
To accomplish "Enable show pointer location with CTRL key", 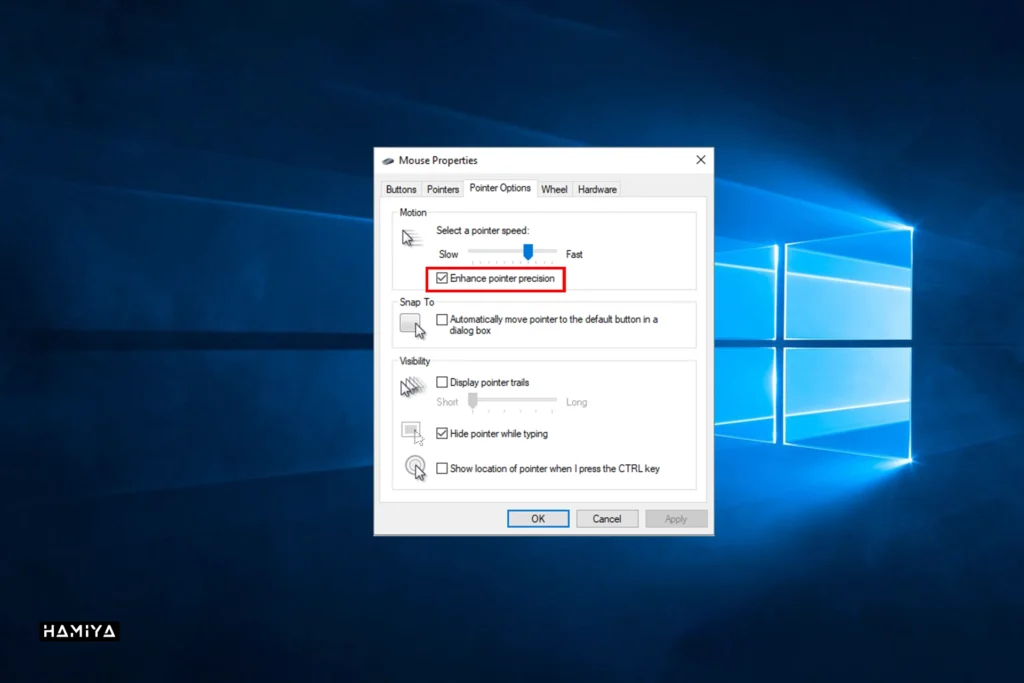I will click(x=442, y=468).
